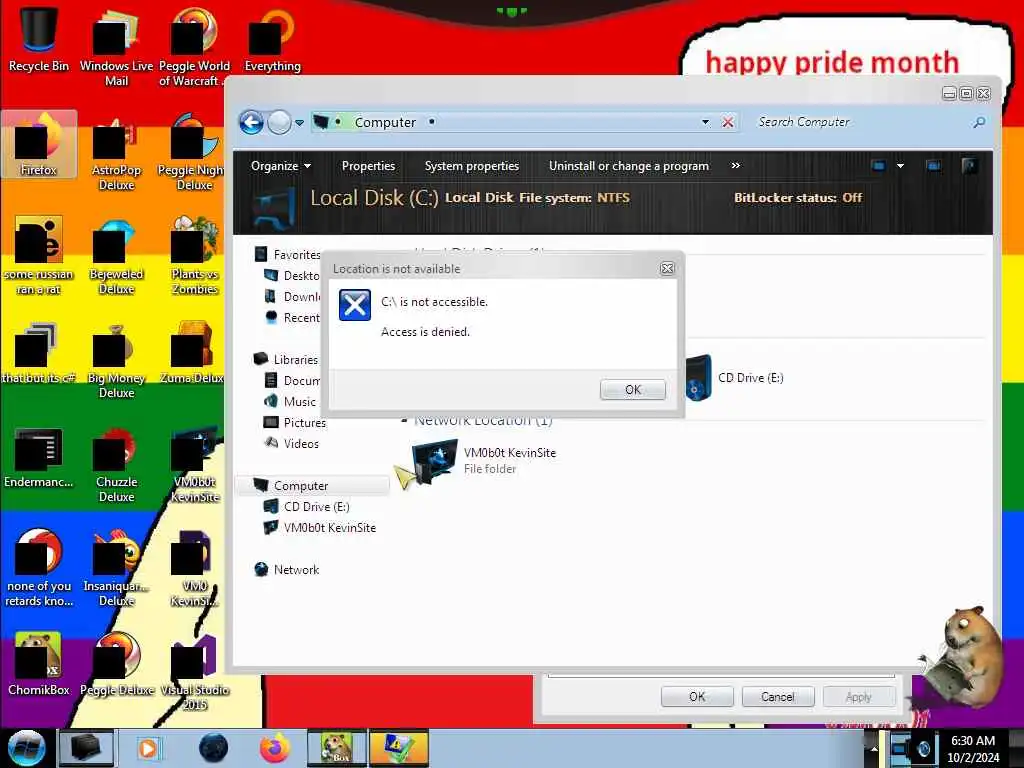
Task: Select the Firefox desktop icon
Action: pos(39,144)
